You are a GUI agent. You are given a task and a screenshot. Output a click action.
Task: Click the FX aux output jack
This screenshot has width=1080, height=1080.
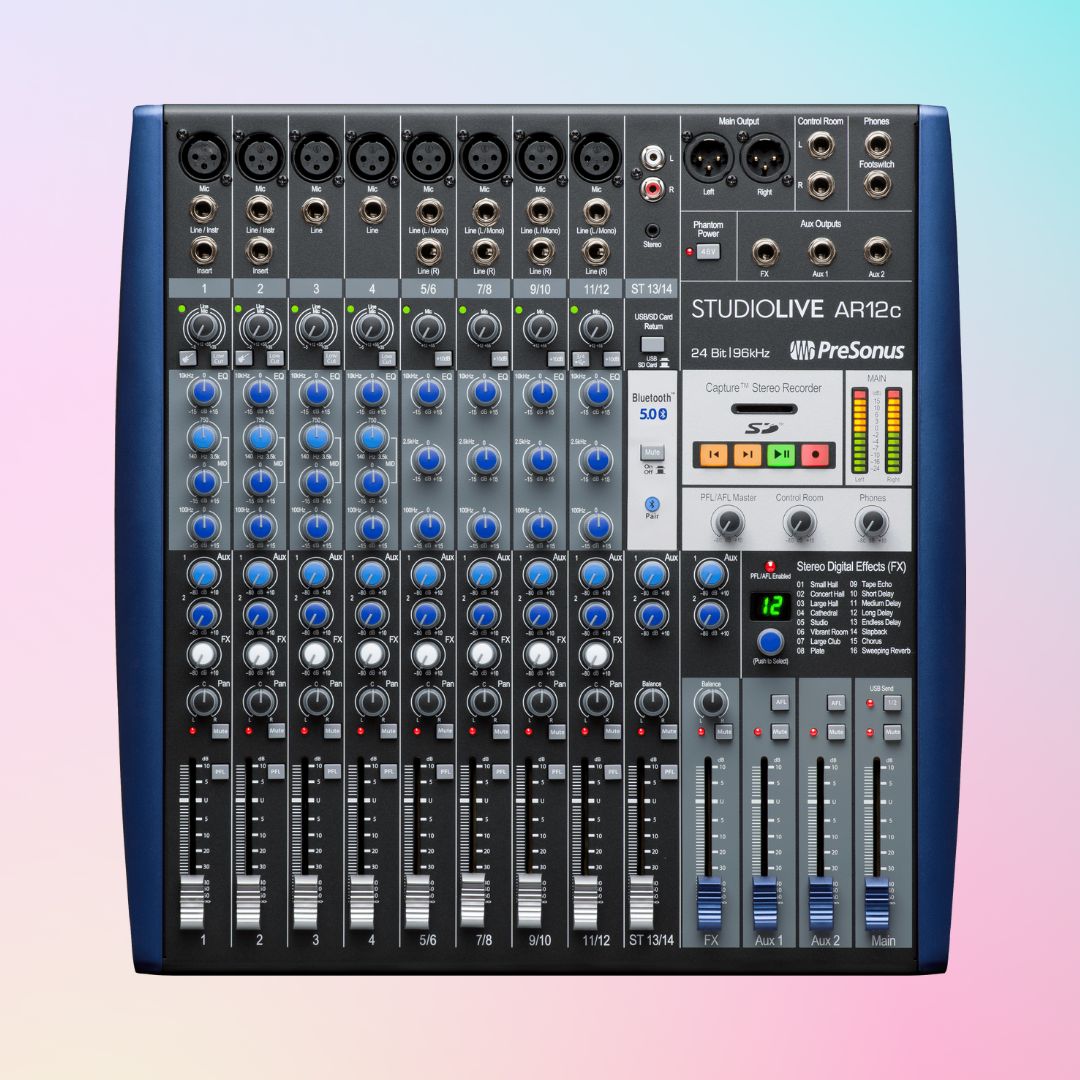click(x=765, y=251)
